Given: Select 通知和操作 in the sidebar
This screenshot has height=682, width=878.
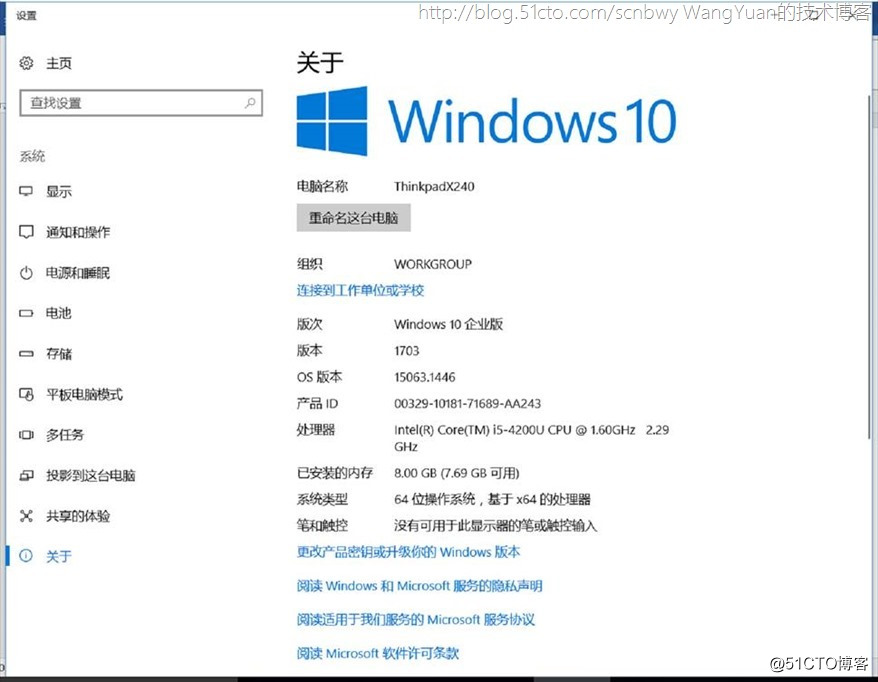Looking at the screenshot, I should point(78,232).
